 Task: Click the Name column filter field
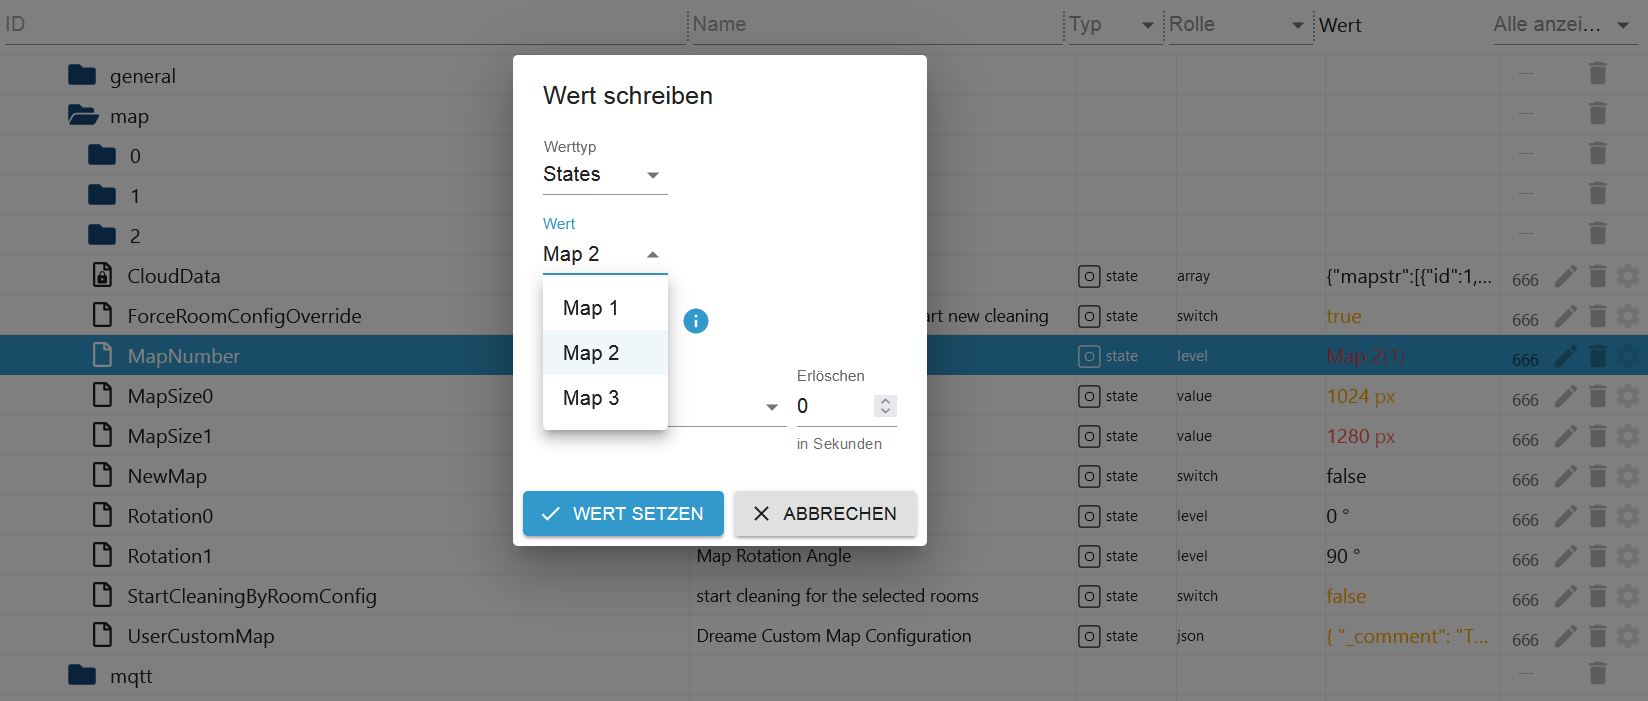pyautogui.click(x=875, y=25)
